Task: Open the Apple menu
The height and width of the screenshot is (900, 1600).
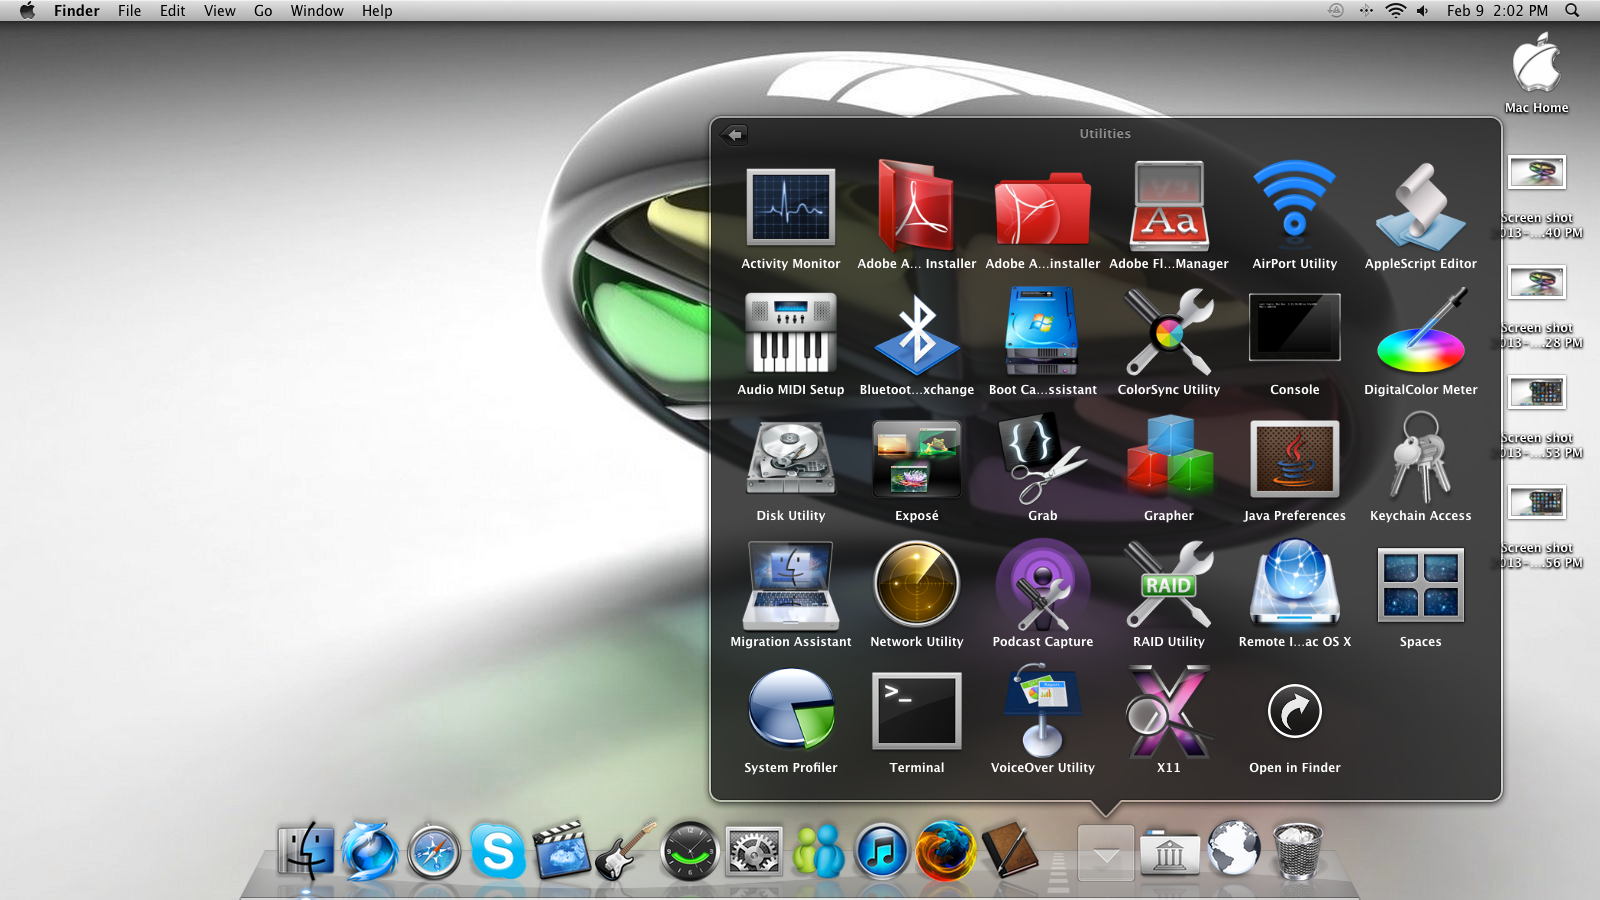Action: tap(27, 11)
